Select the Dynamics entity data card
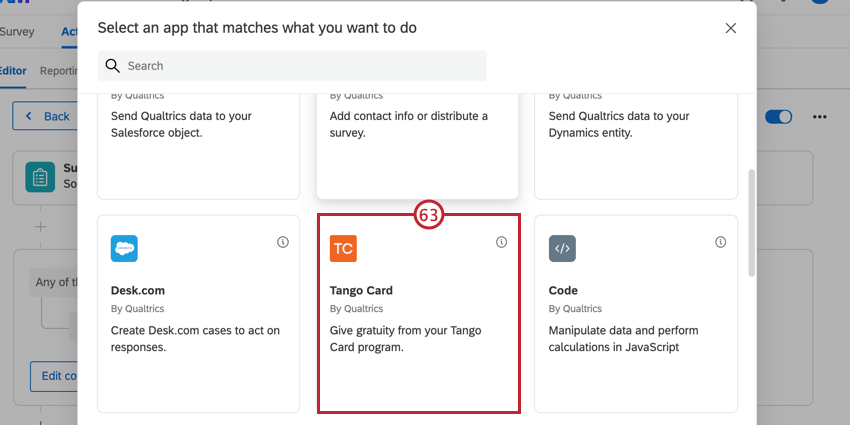This screenshot has height=425, width=850. pos(636,140)
